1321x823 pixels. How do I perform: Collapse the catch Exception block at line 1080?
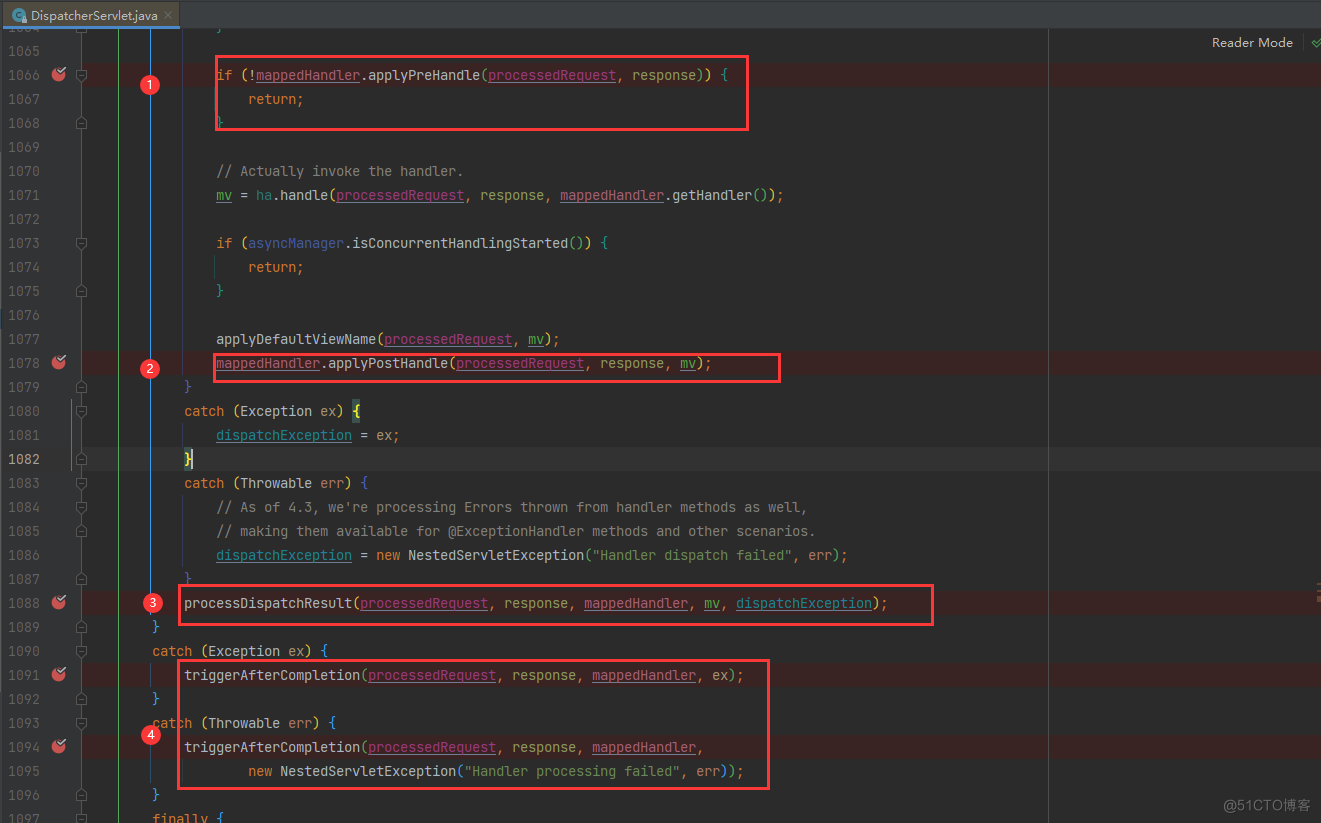click(x=81, y=411)
